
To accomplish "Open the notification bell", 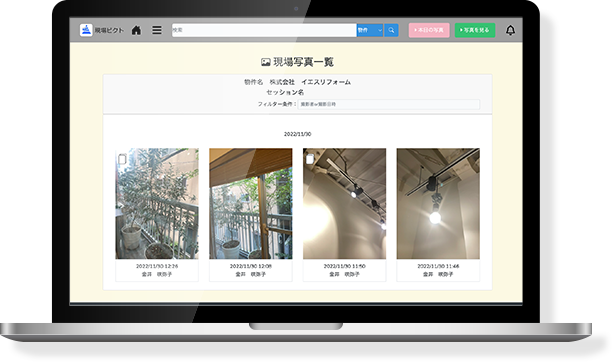I will [x=510, y=30].
